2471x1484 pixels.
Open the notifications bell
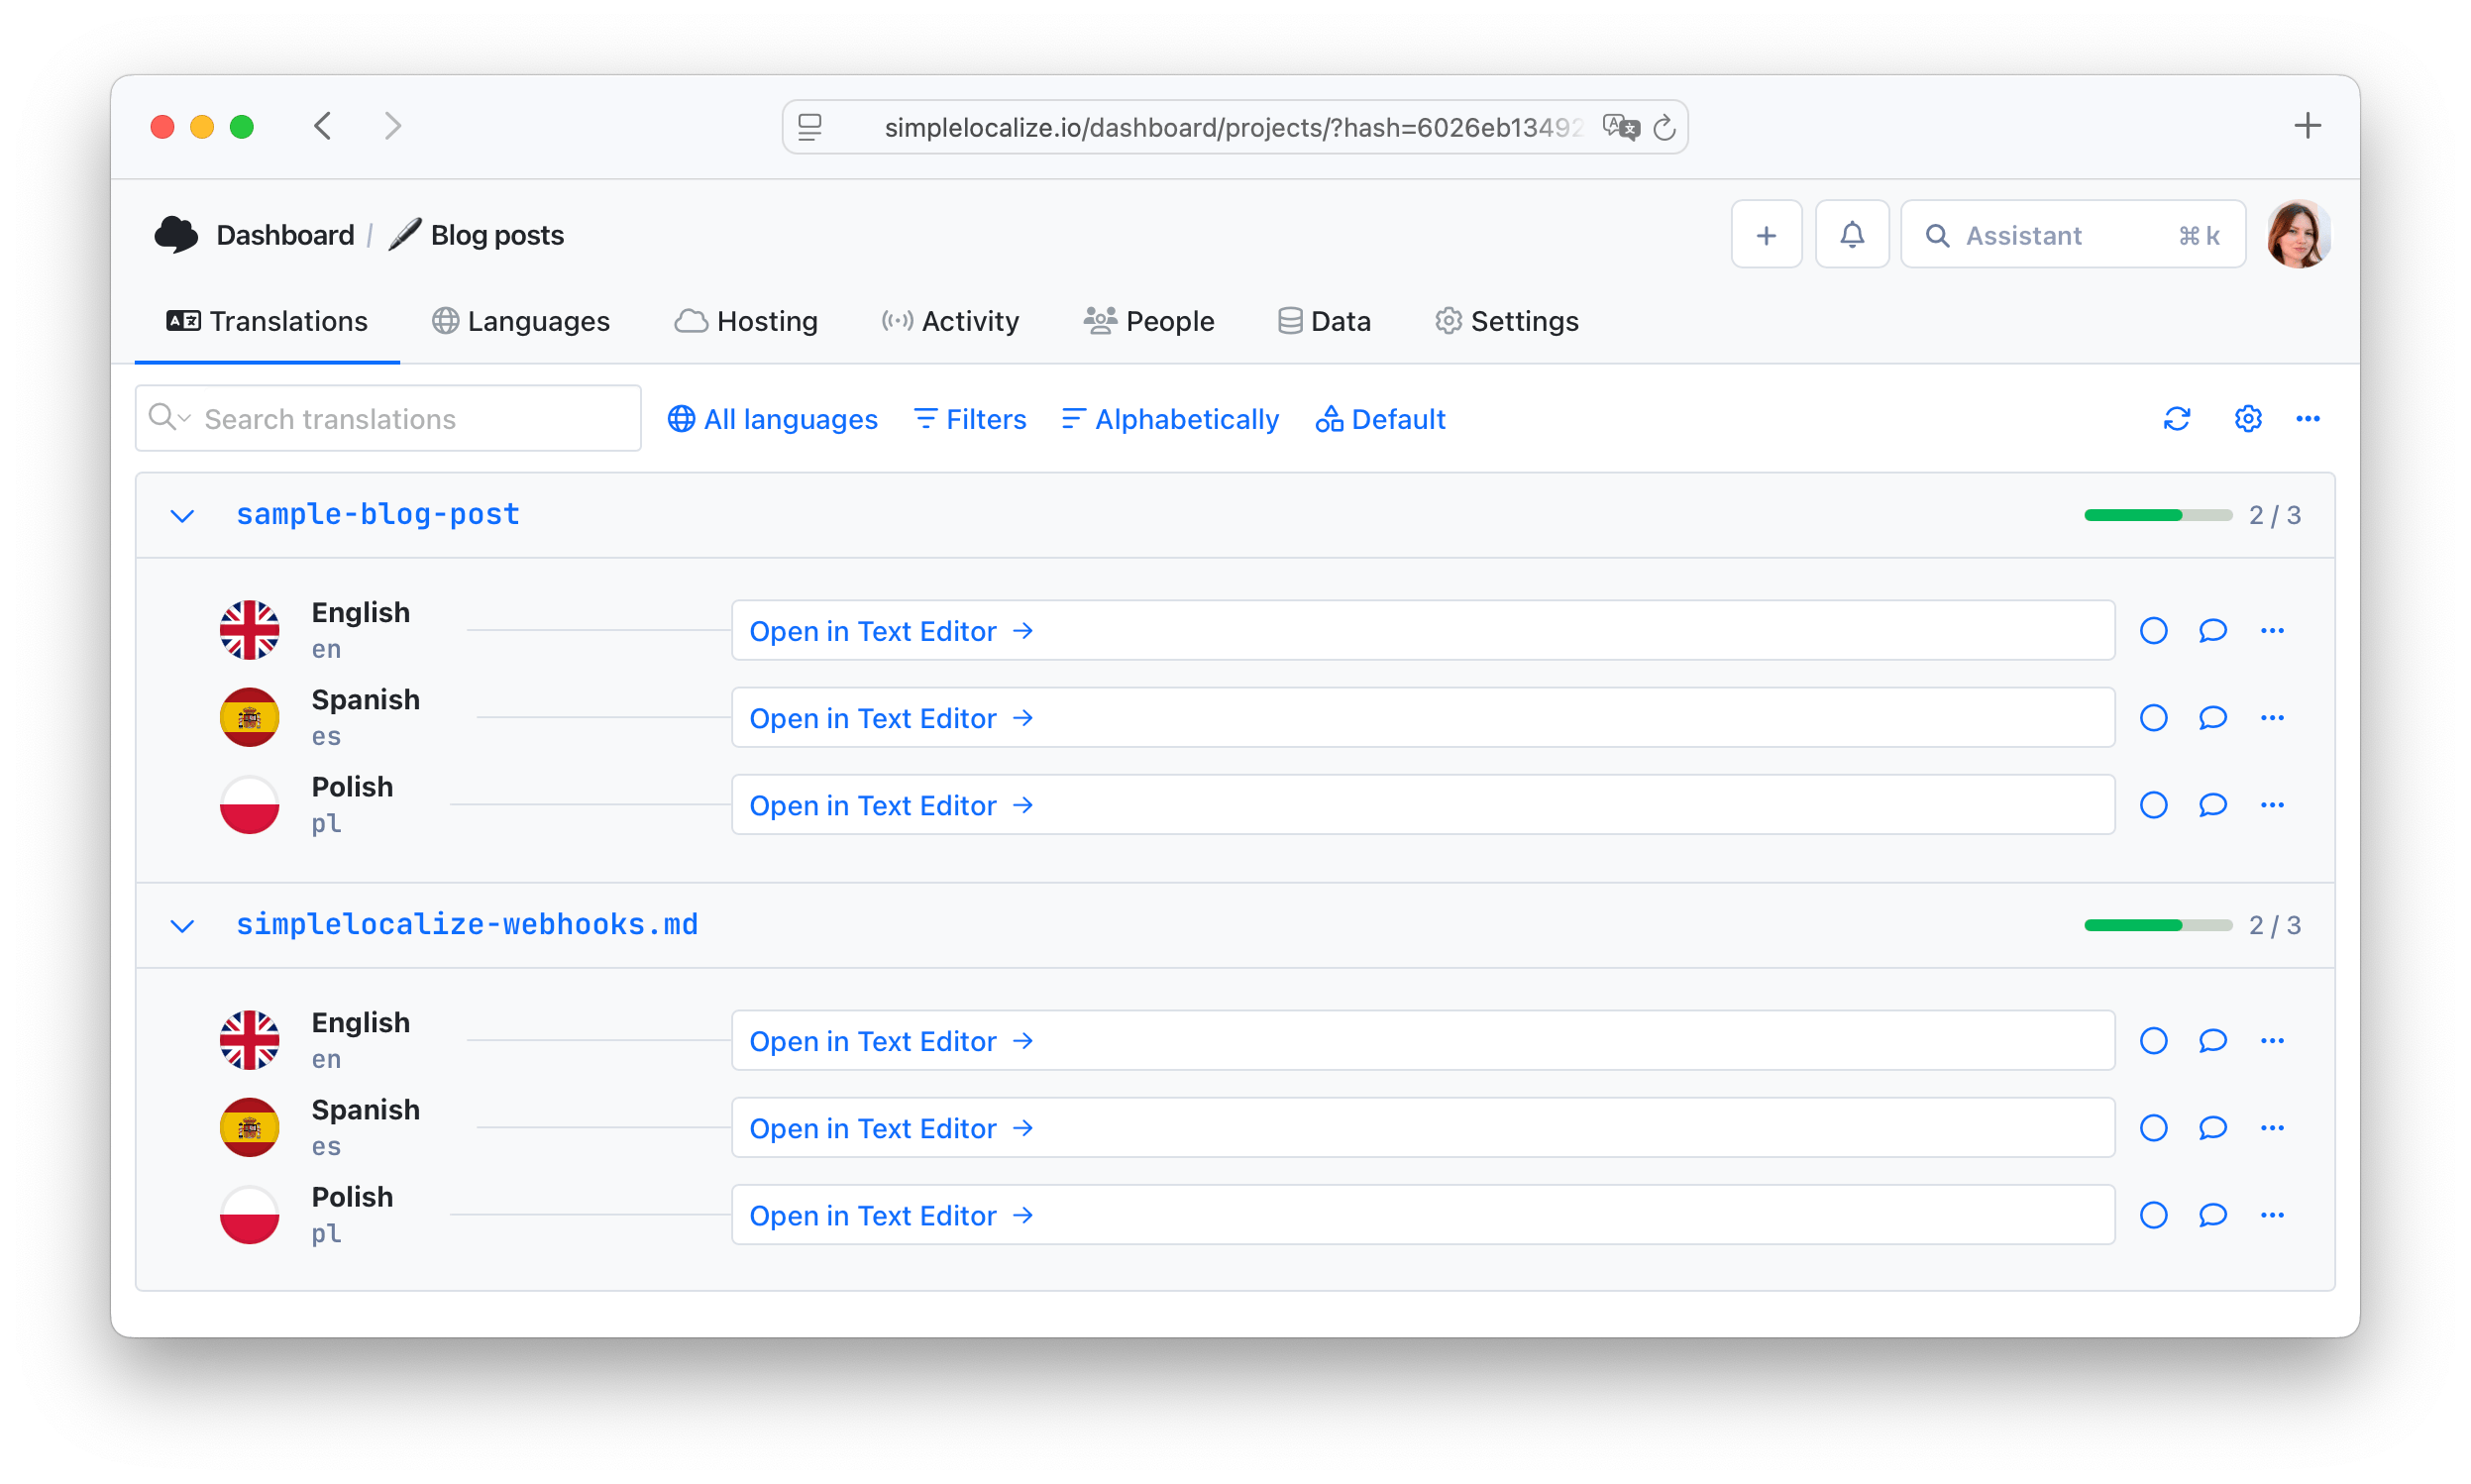[x=1851, y=235]
